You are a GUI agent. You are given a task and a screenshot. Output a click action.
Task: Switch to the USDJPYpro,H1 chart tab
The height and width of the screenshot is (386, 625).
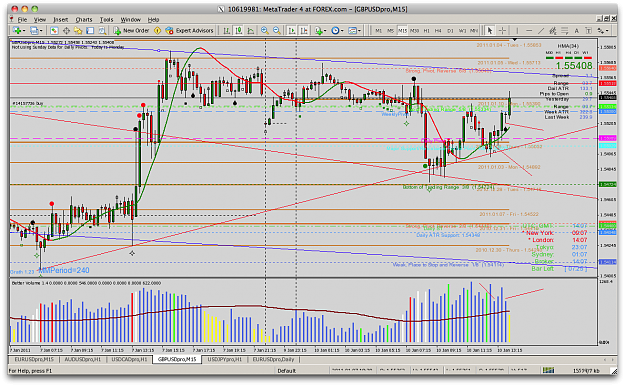(224, 359)
